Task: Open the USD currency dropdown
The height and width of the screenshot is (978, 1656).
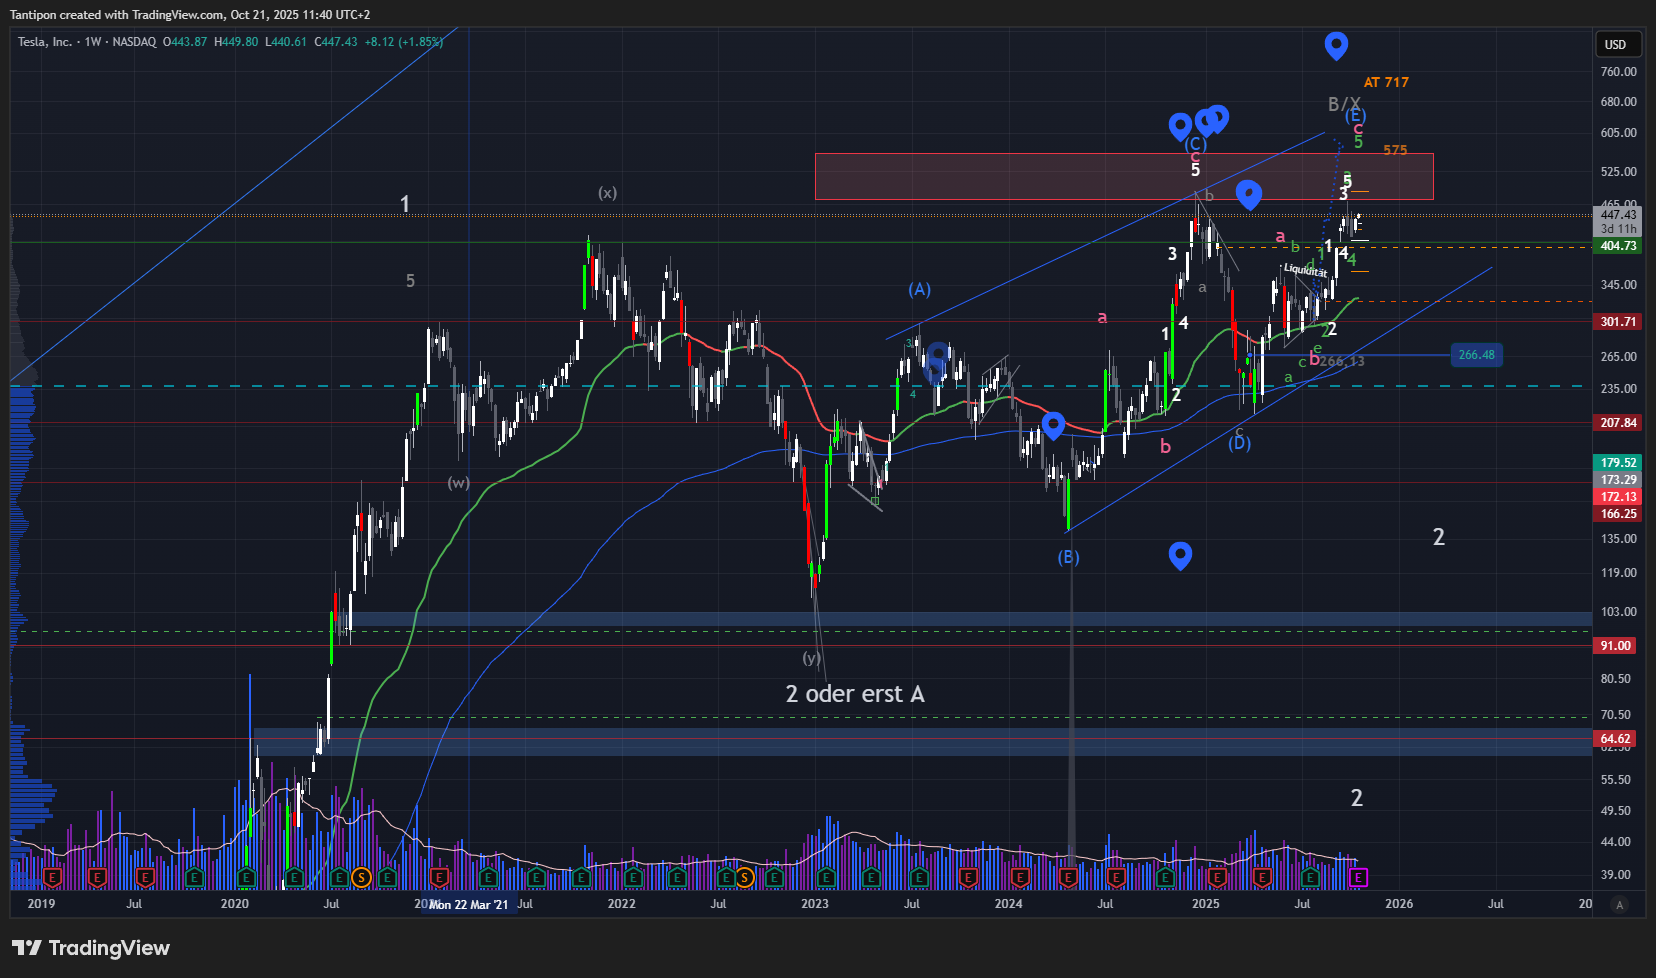Action: (1616, 44)
